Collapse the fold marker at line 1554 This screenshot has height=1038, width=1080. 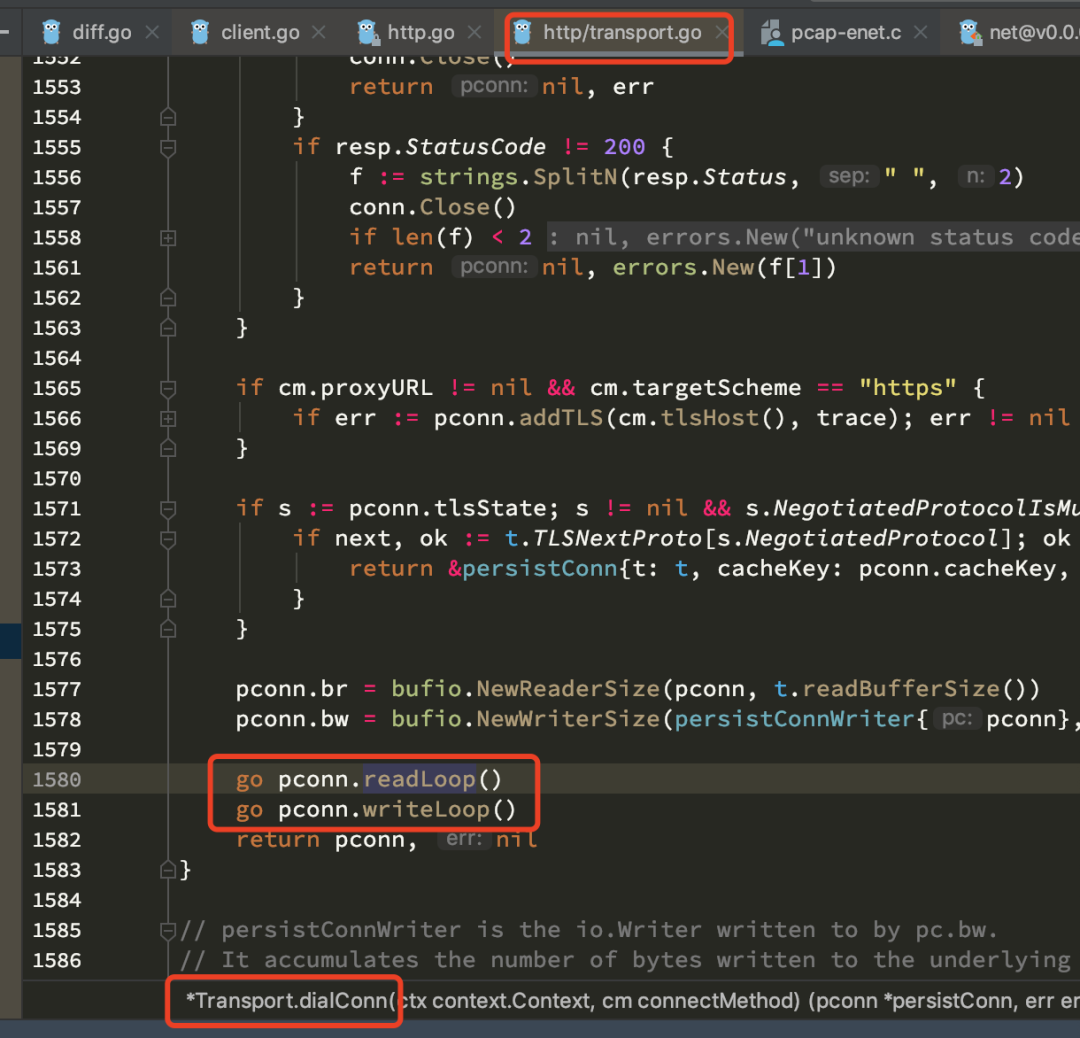[x=168, y=118]
